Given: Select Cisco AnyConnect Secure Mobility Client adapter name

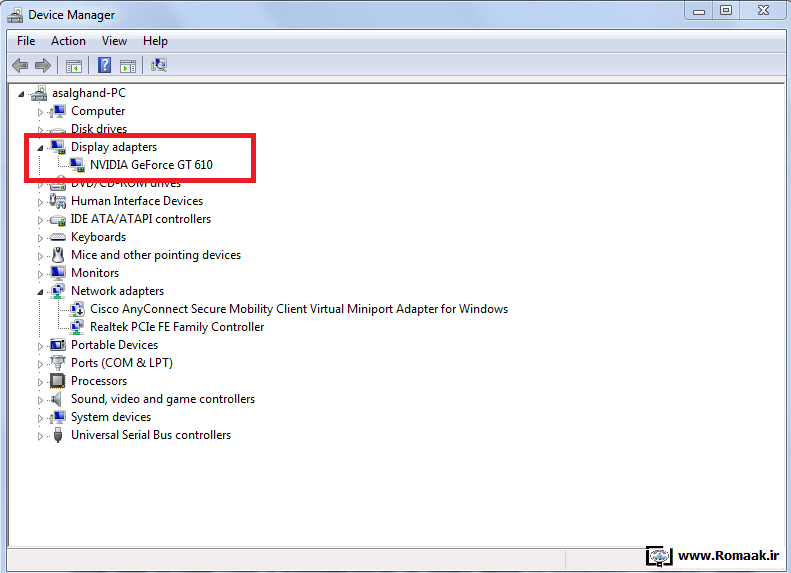Looking at the screenshot, I should [299, 309].
